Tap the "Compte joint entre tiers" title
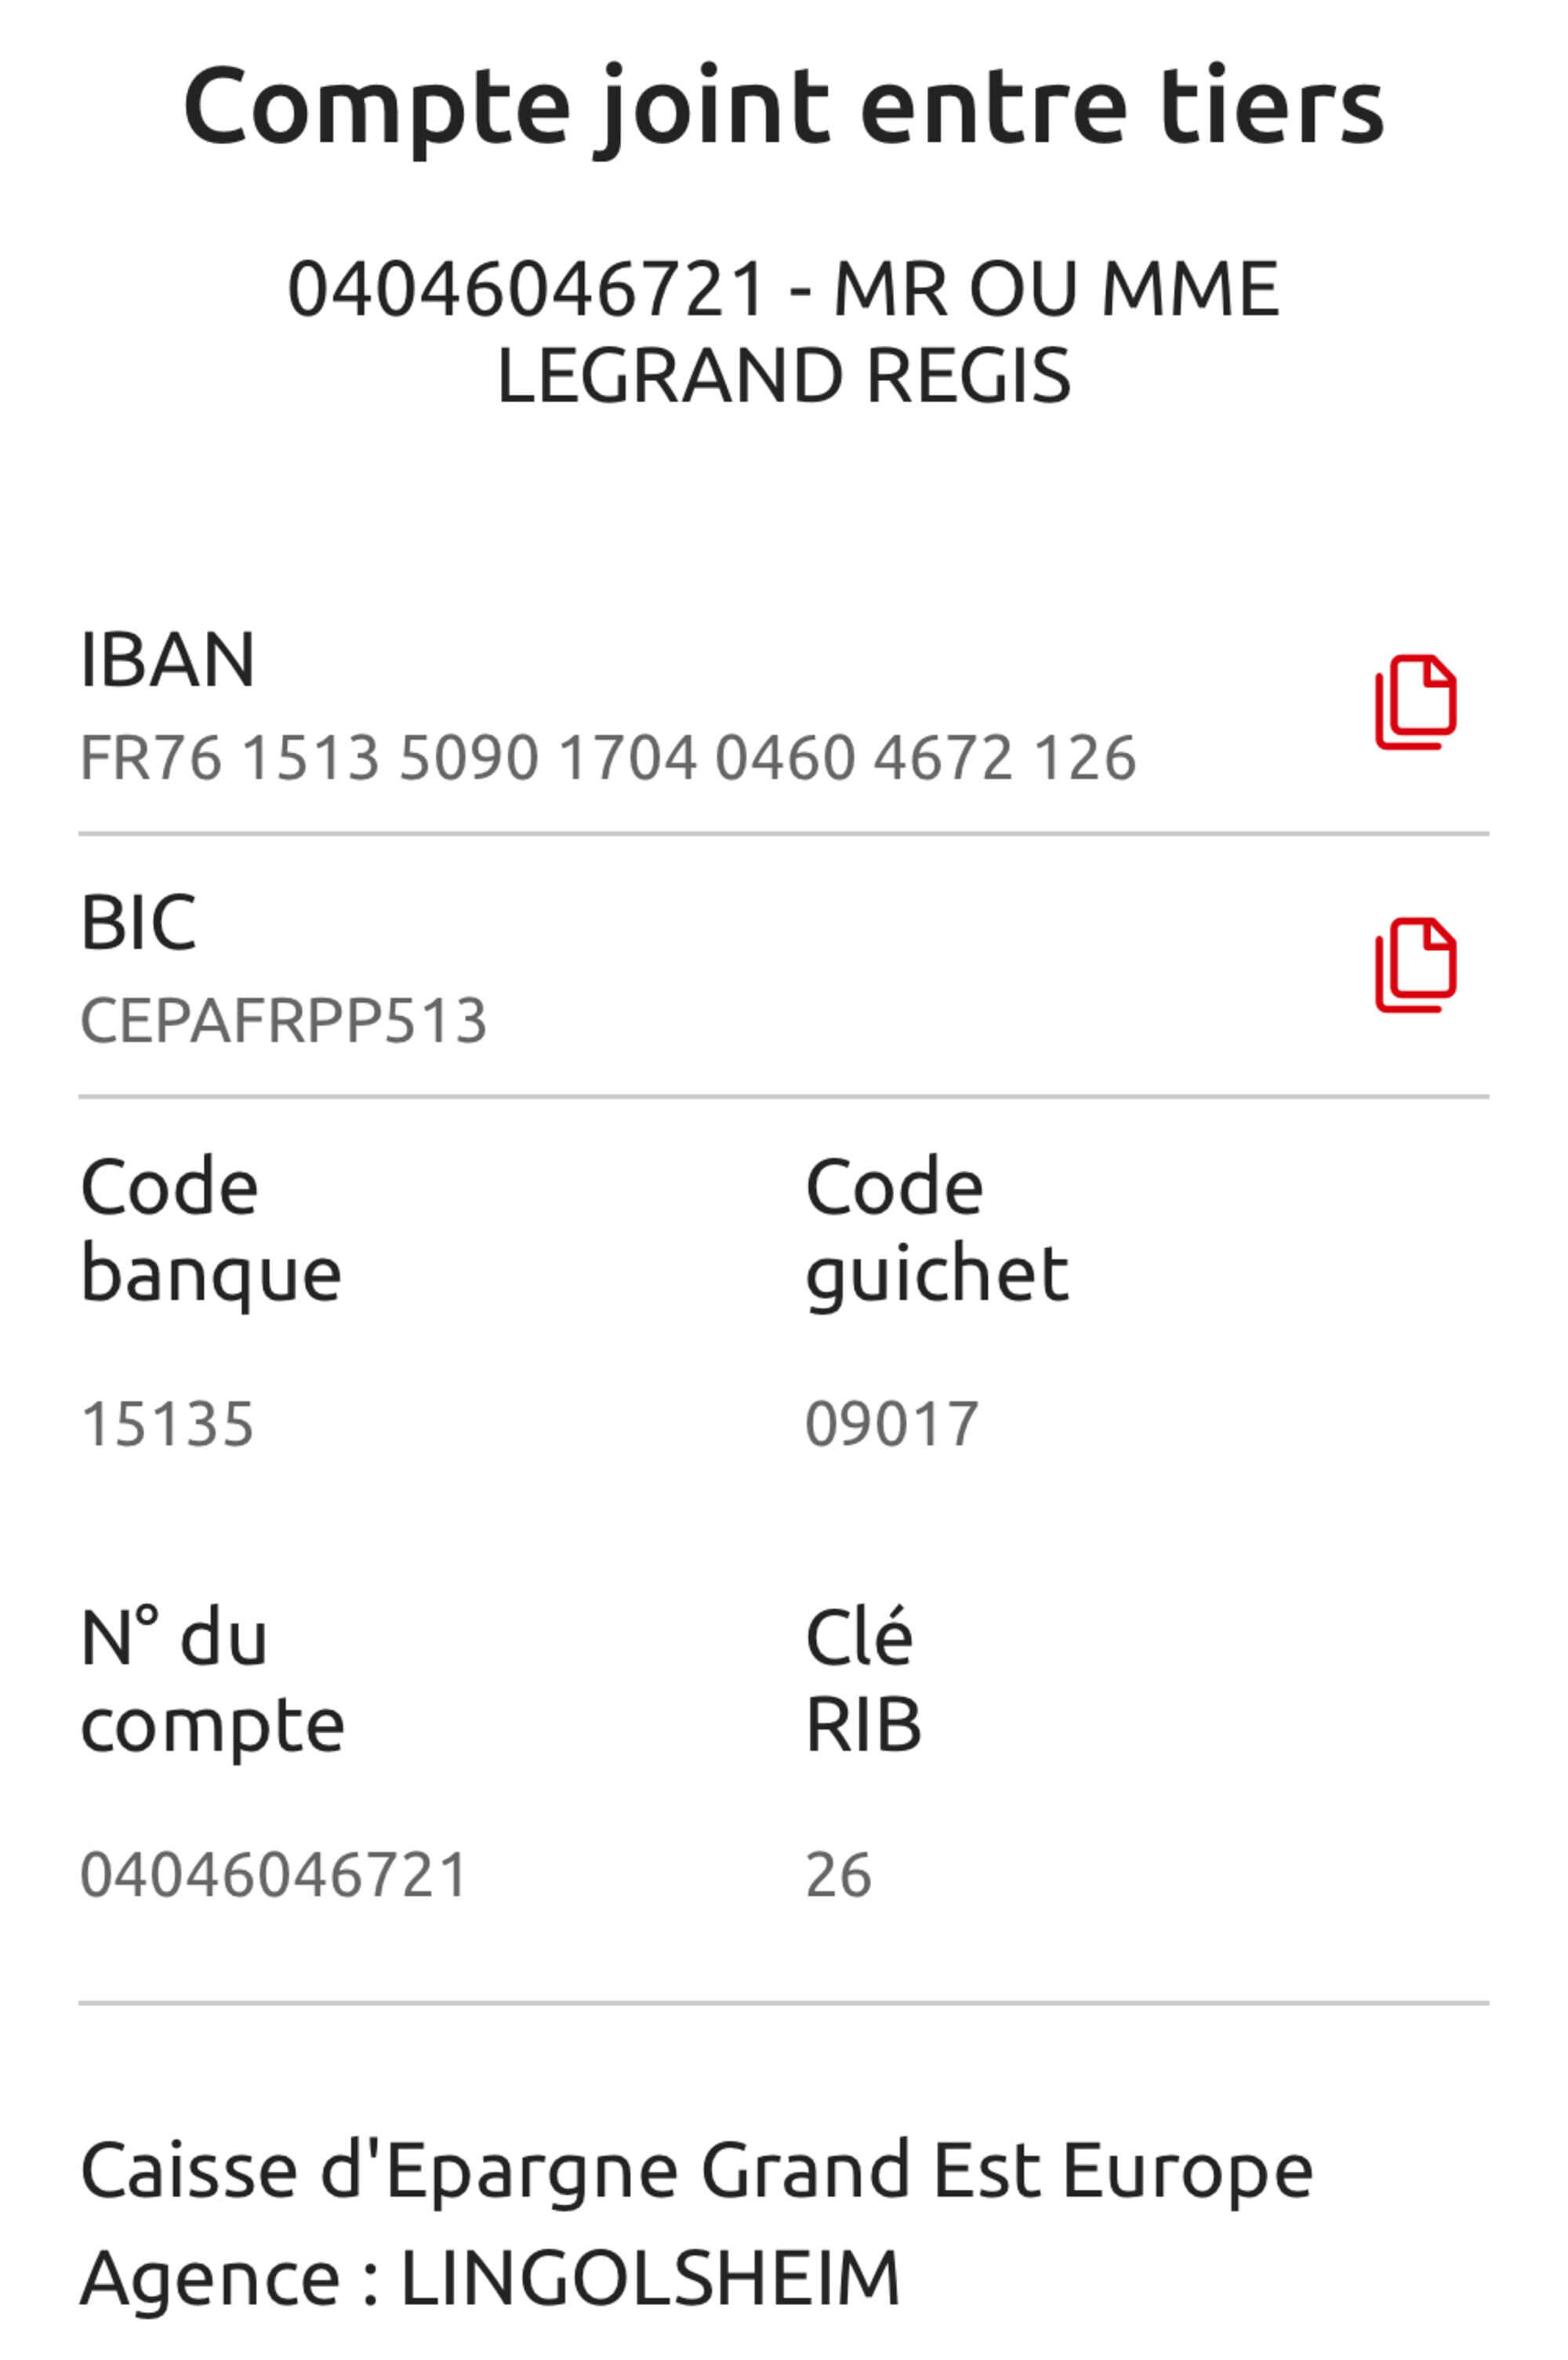 coord(784,106)
